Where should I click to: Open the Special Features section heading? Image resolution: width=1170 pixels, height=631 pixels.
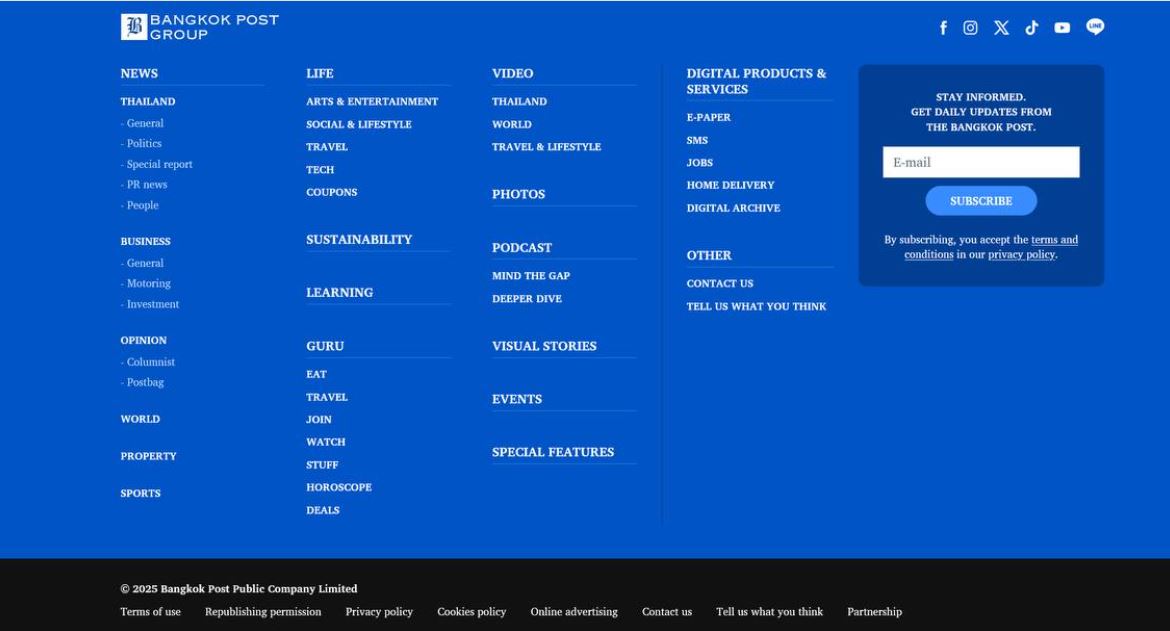point(553,452)
